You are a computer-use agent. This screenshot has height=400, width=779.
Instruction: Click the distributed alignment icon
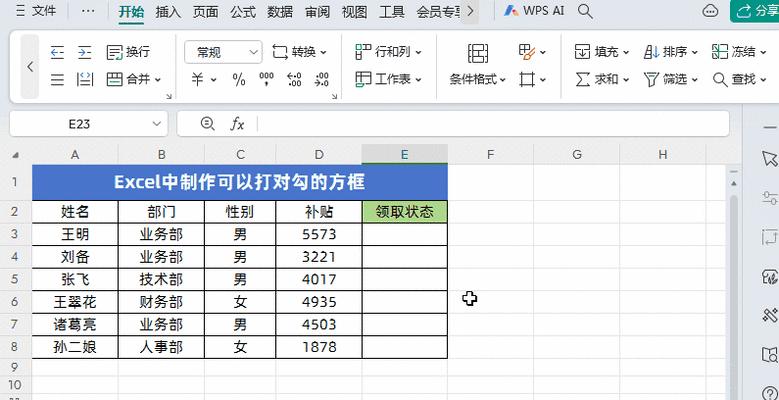85,79
